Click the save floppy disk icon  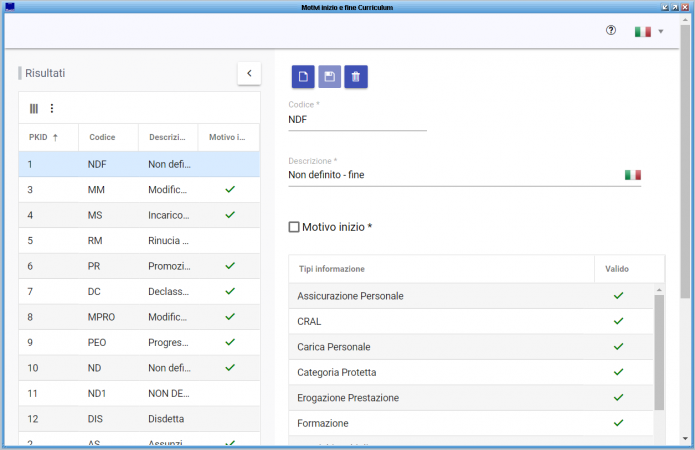pos(330,76)
